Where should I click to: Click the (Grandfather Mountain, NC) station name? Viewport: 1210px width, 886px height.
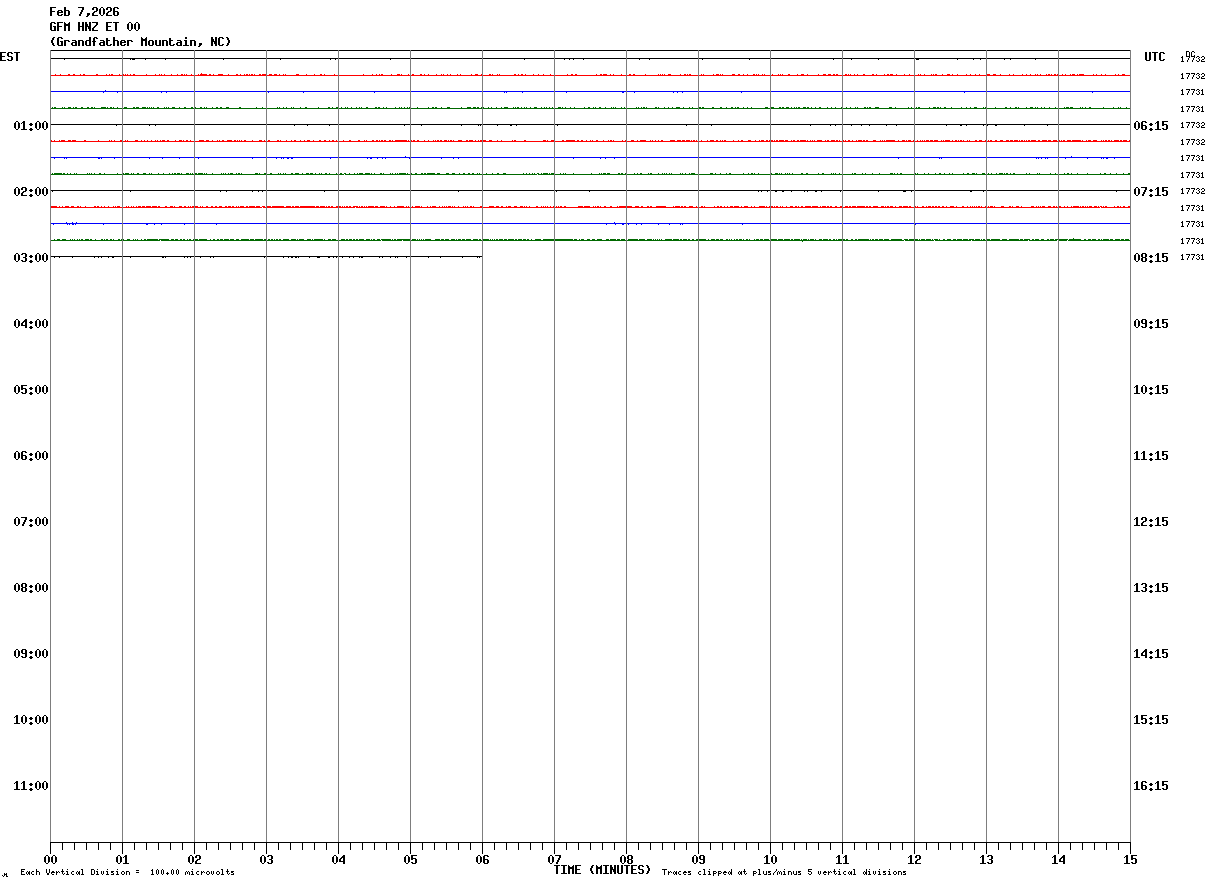(x=140, y=42)
